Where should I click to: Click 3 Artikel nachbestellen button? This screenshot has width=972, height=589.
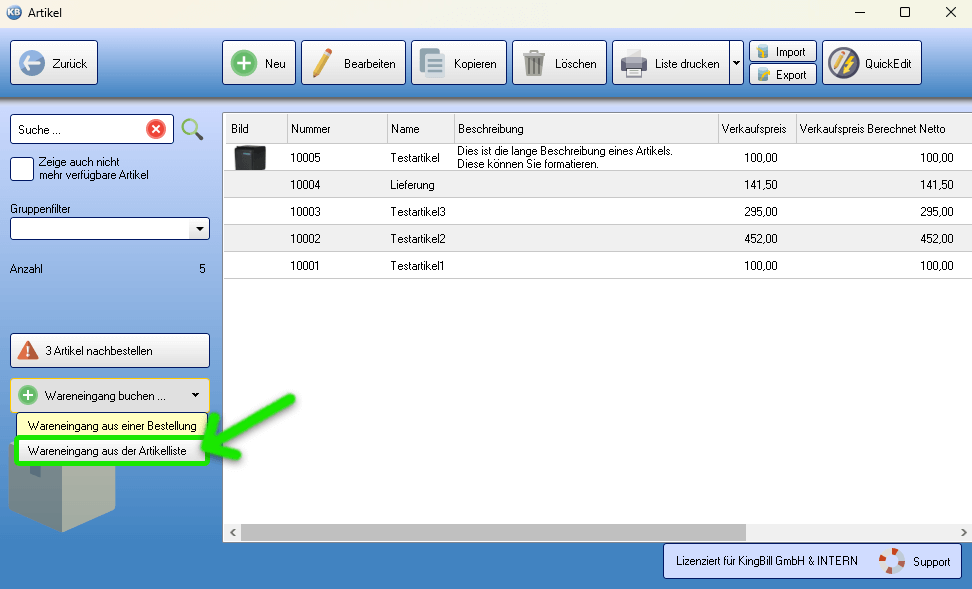[x=110, y=351]
